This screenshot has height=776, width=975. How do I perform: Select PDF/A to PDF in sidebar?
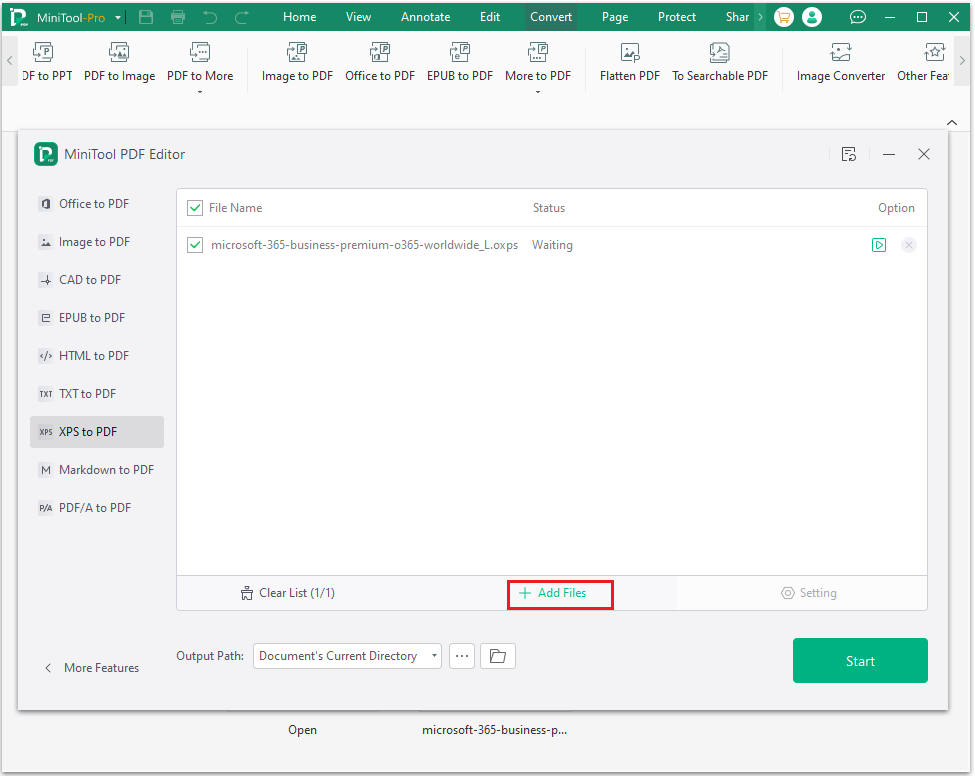click(x=97, y=507)
